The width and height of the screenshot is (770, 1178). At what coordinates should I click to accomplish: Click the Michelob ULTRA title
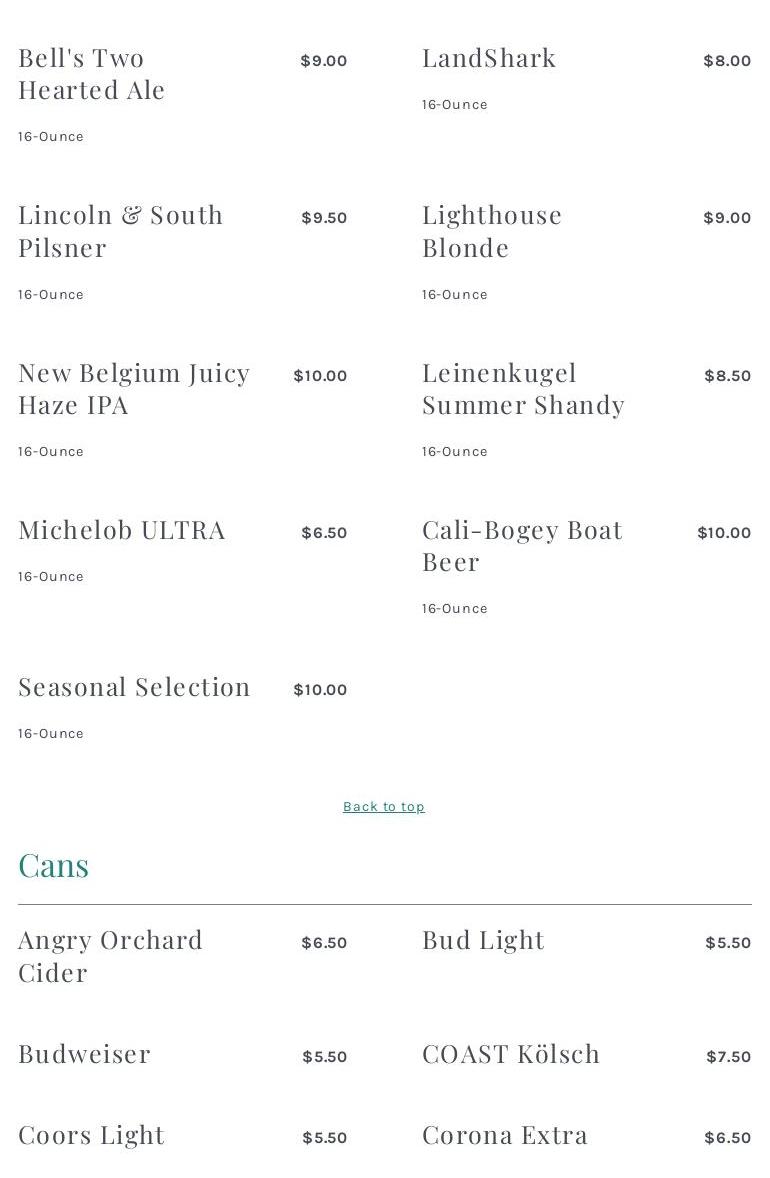pos(122,530)
